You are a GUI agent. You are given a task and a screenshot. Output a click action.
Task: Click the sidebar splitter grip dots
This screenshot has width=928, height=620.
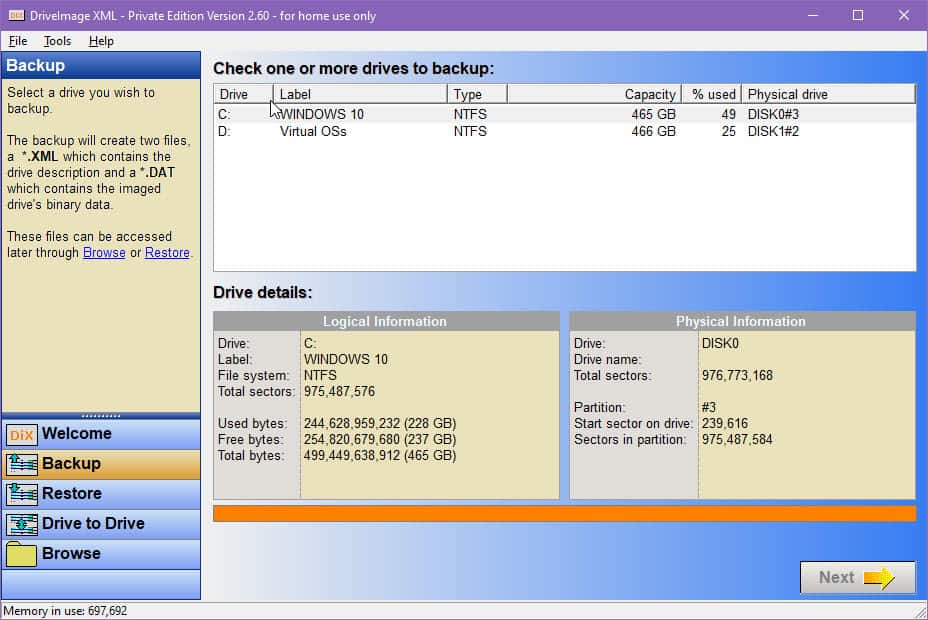[101, 416]
